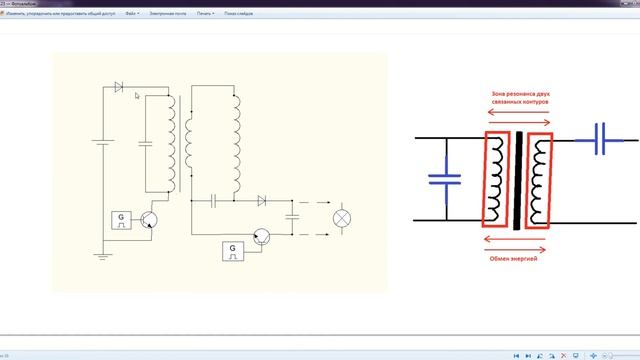640x360 pixels.
Task: Go to the next photo
Action: pyautogui.click(x=528, y=356)
